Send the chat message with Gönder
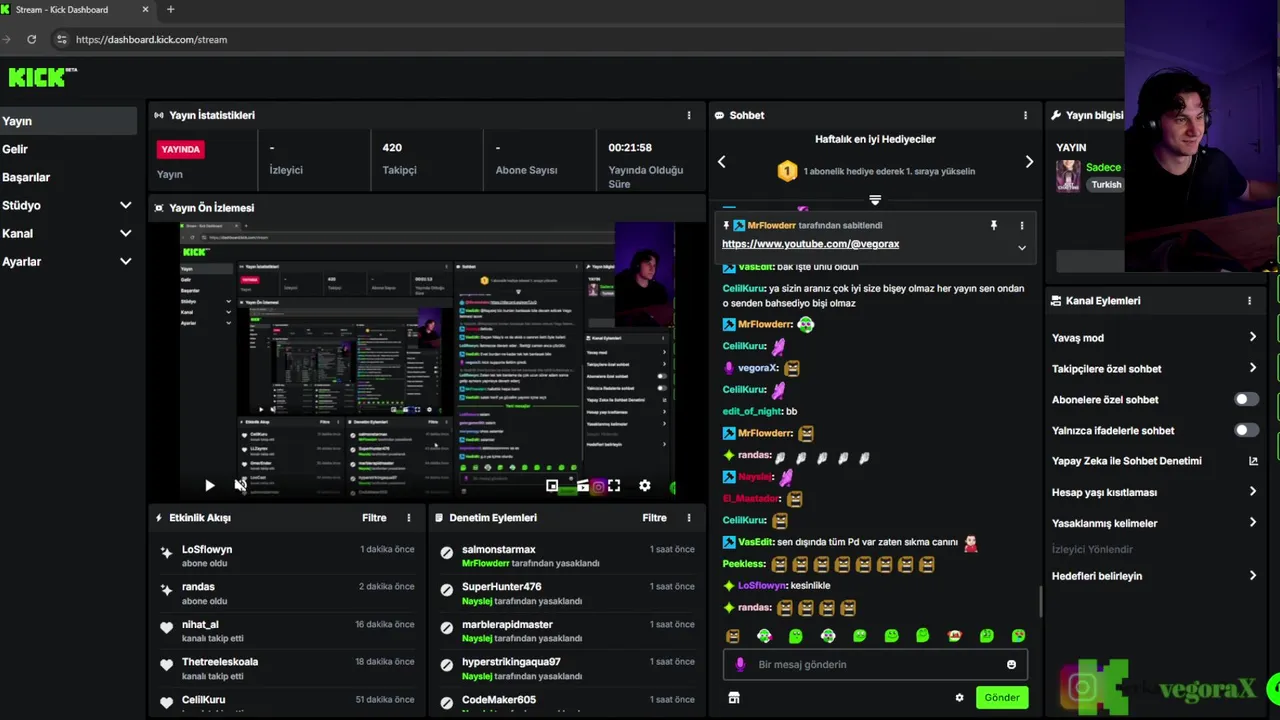 click(1001, 698)
